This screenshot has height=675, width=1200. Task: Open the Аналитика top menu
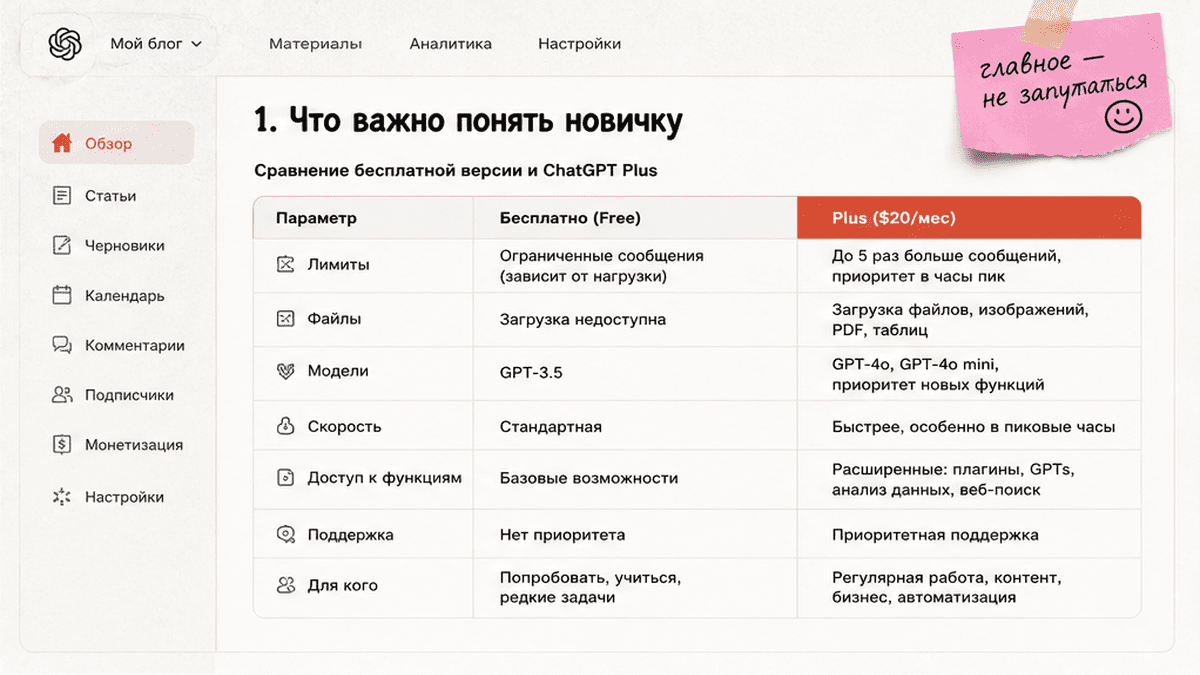click(x=450, y=44)
